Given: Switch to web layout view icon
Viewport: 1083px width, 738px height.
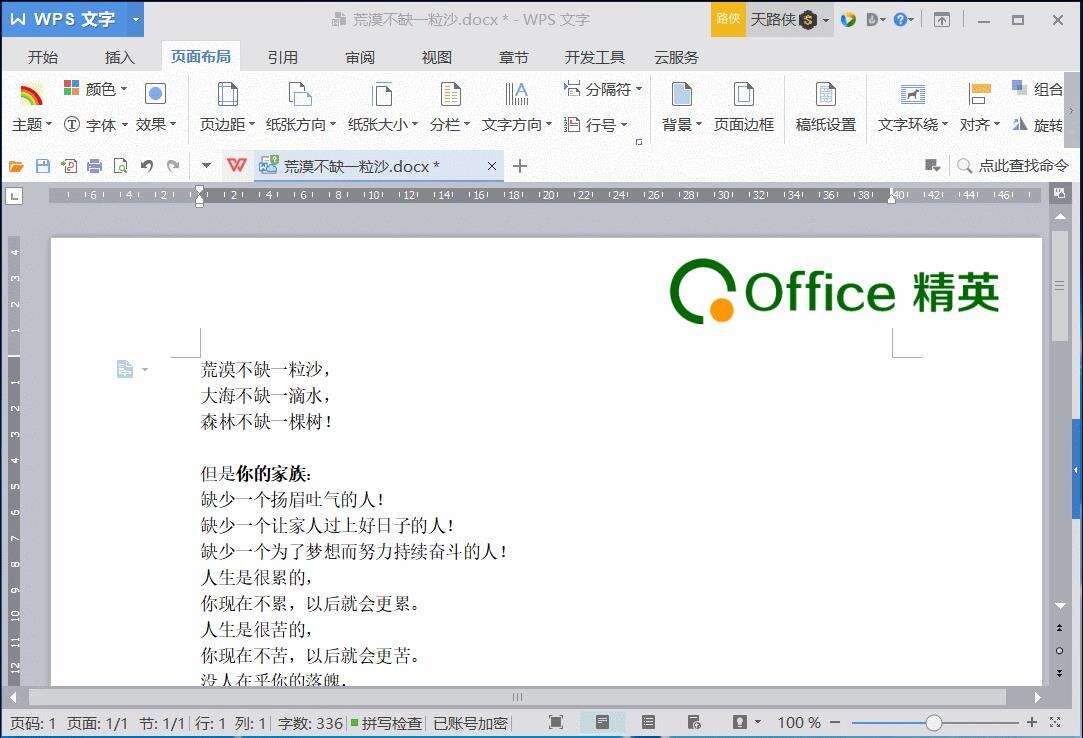Looking at the screenshot, I should (x=693, y=722).
